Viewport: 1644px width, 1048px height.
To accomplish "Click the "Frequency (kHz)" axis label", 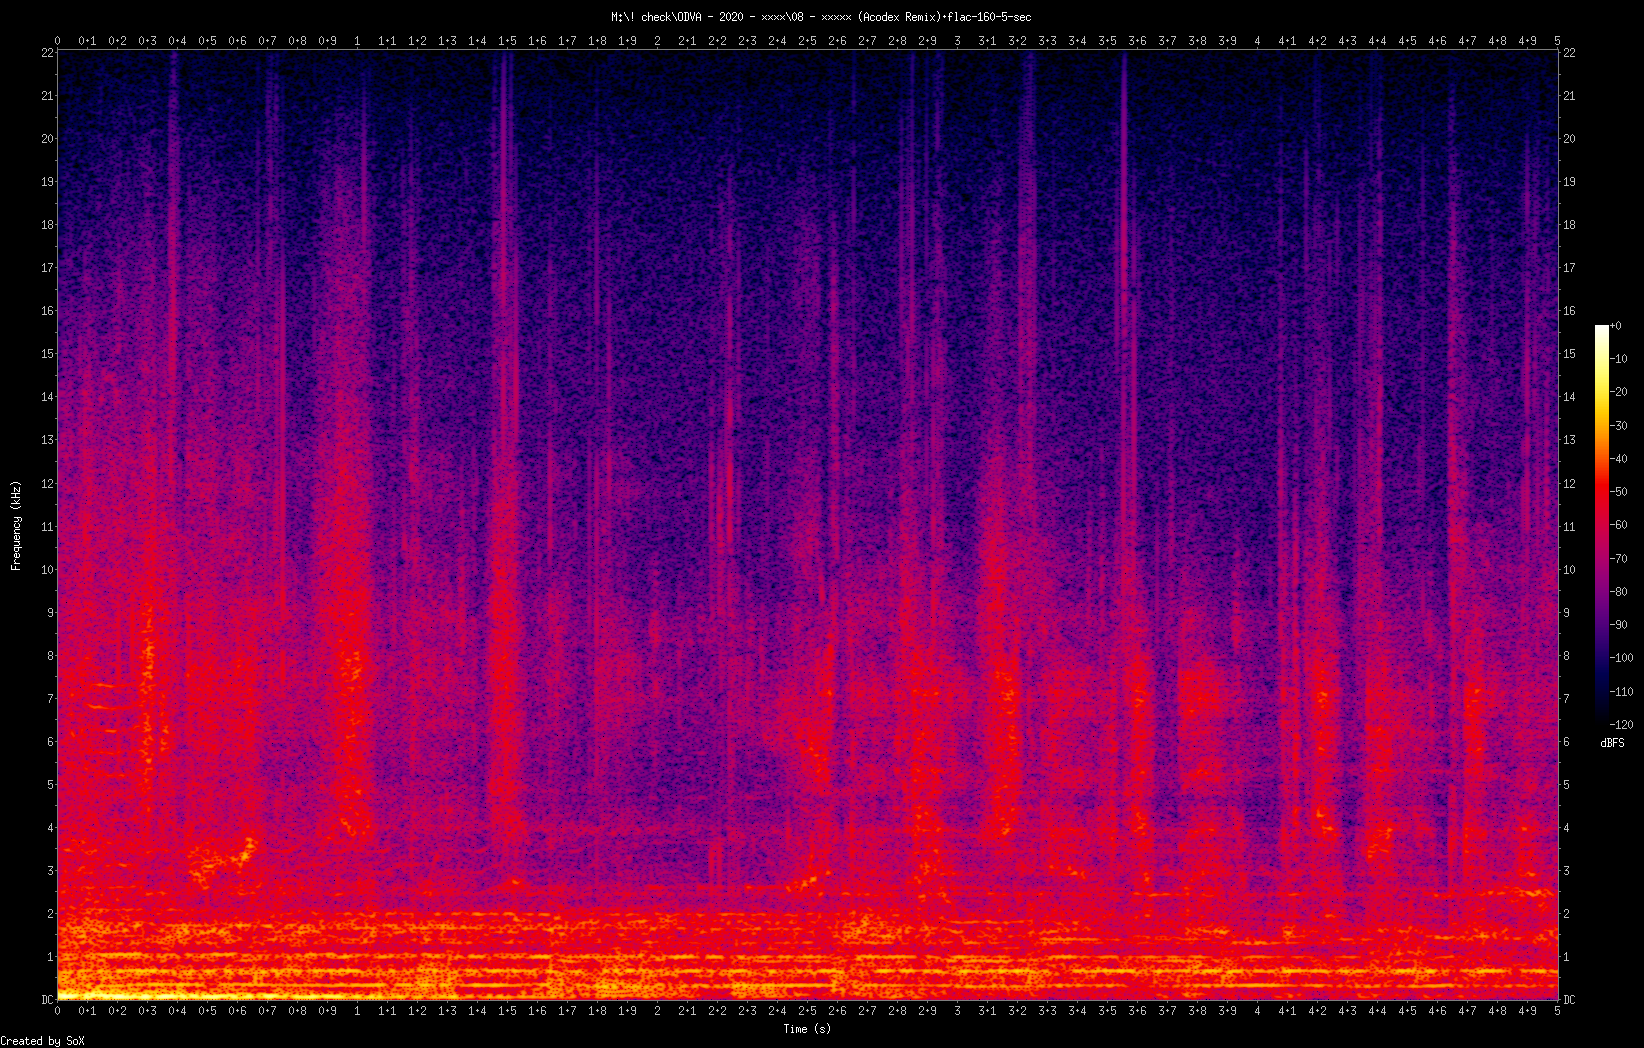I will pyautogui.click(x=16, y=526).
